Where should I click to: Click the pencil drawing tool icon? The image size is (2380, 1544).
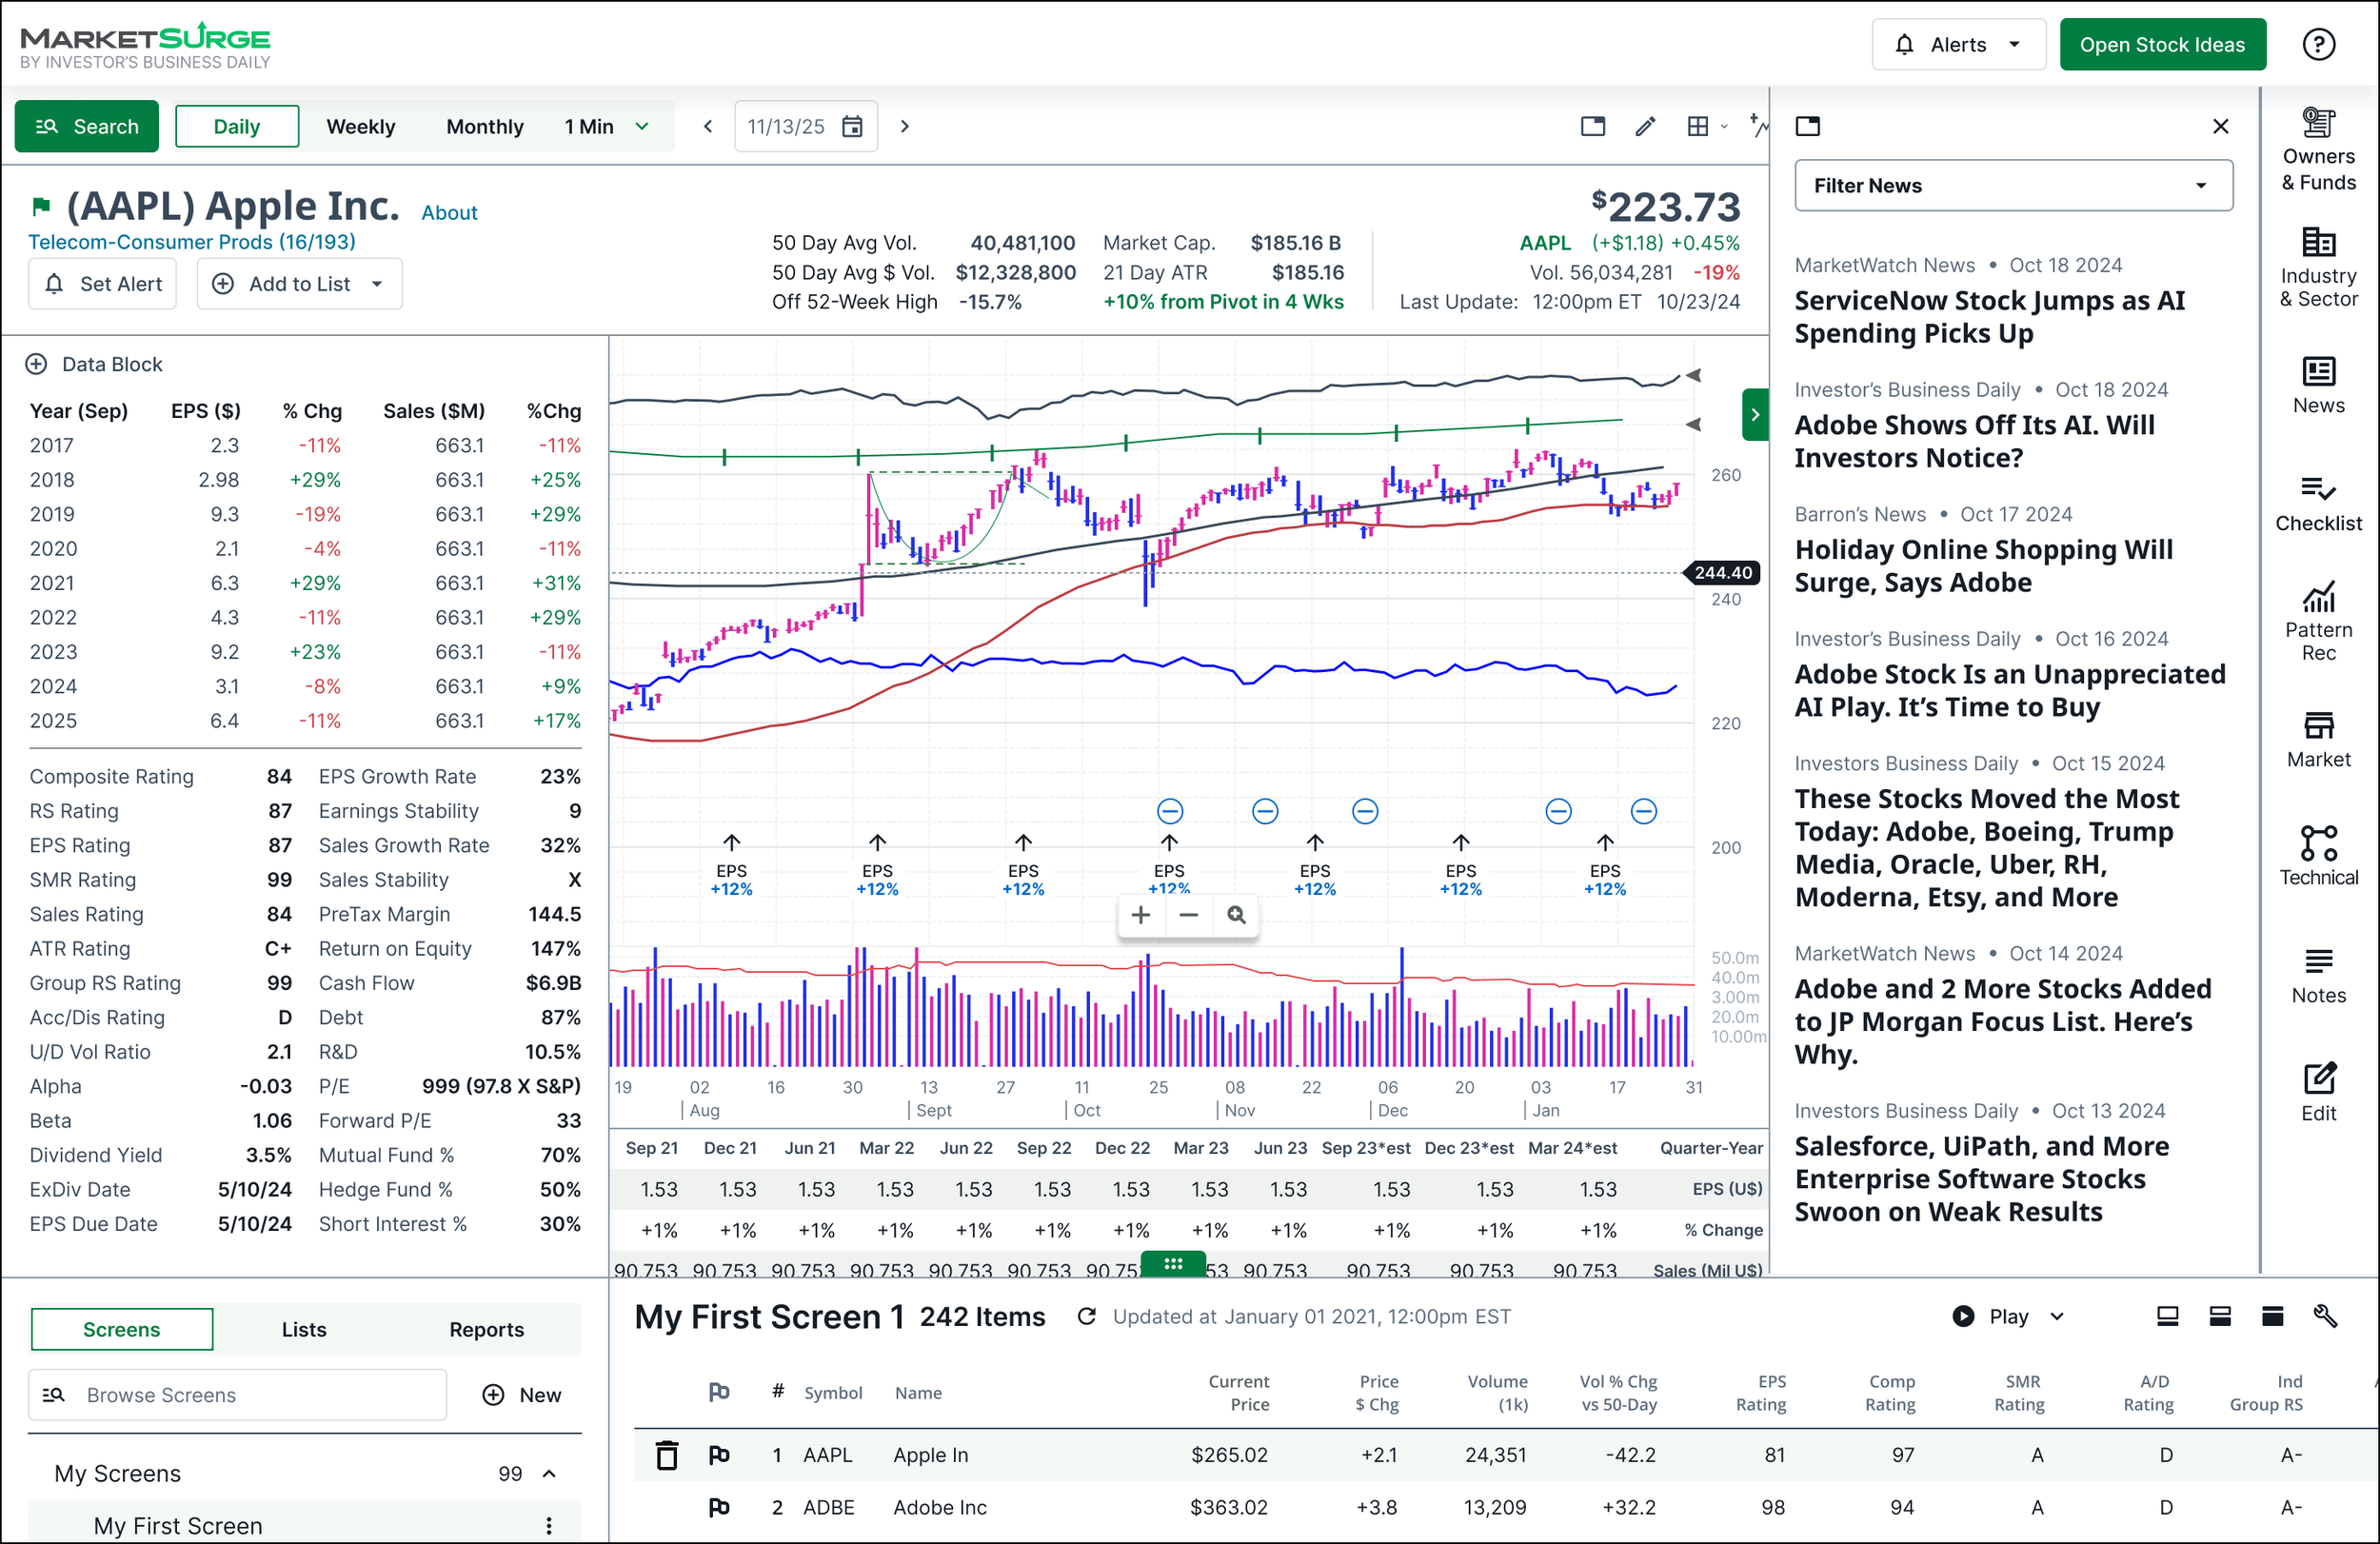coord(1644,126)
